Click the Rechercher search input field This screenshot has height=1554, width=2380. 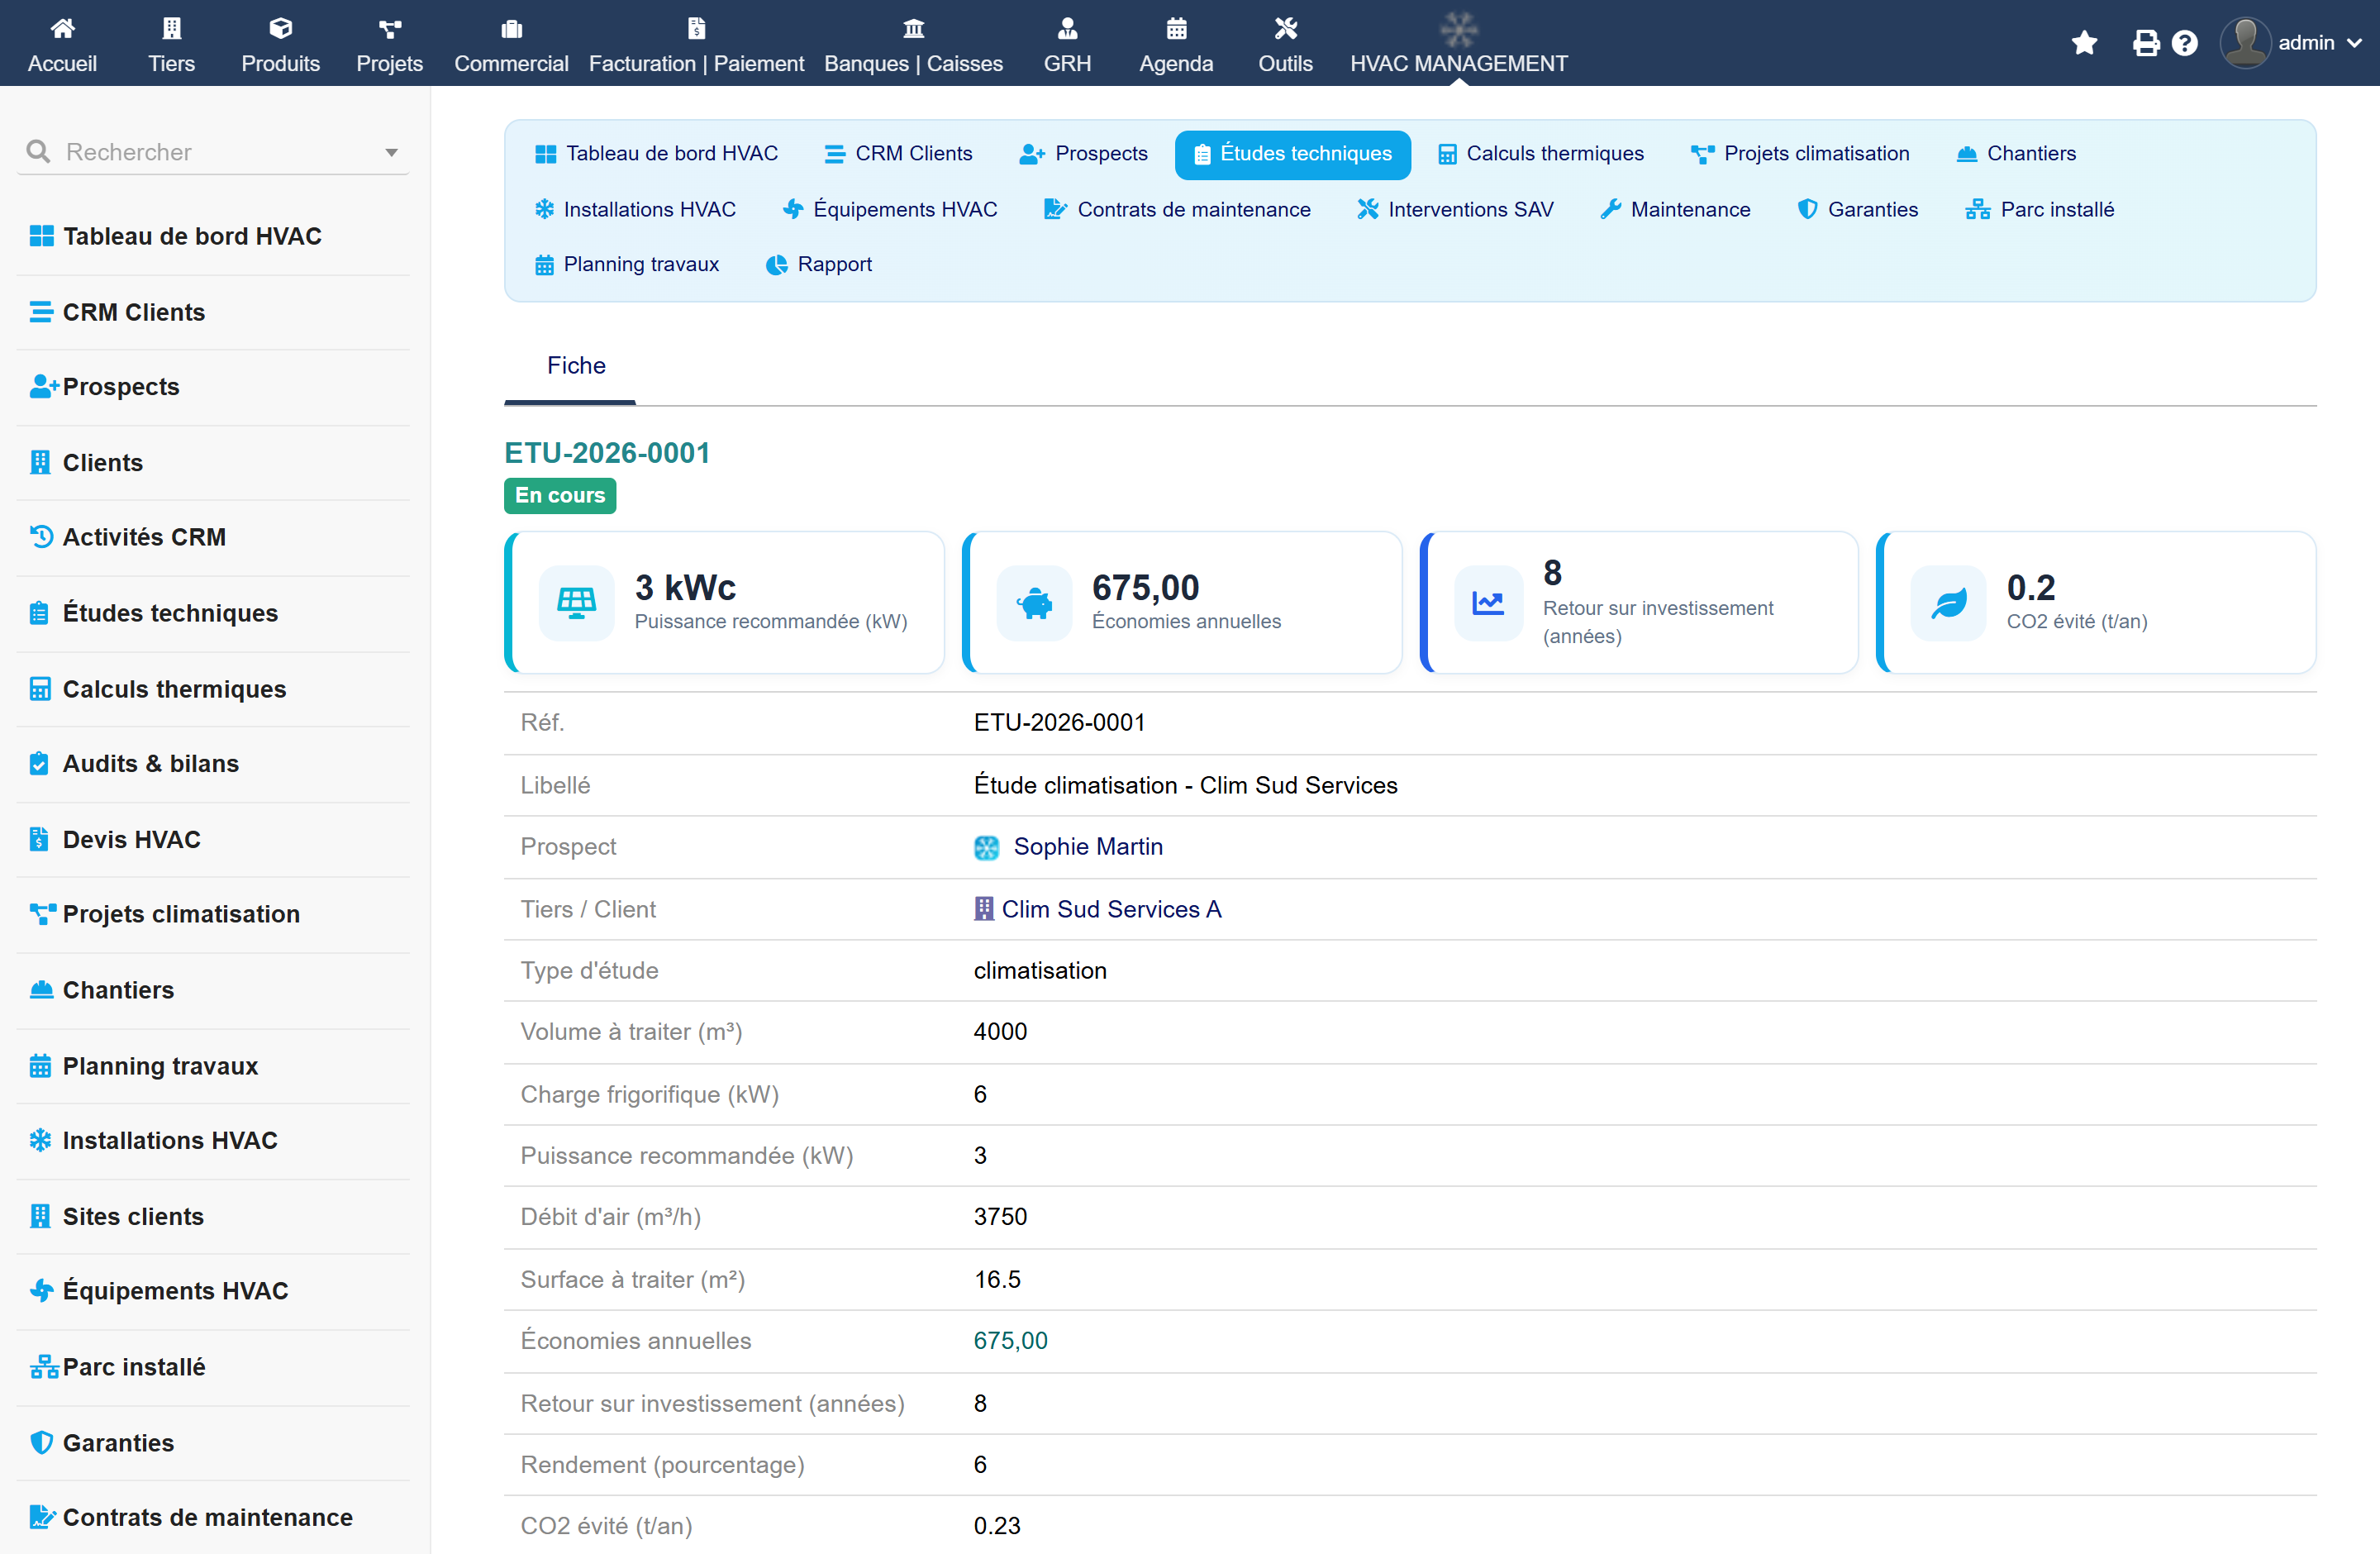(x=214, y=152)
